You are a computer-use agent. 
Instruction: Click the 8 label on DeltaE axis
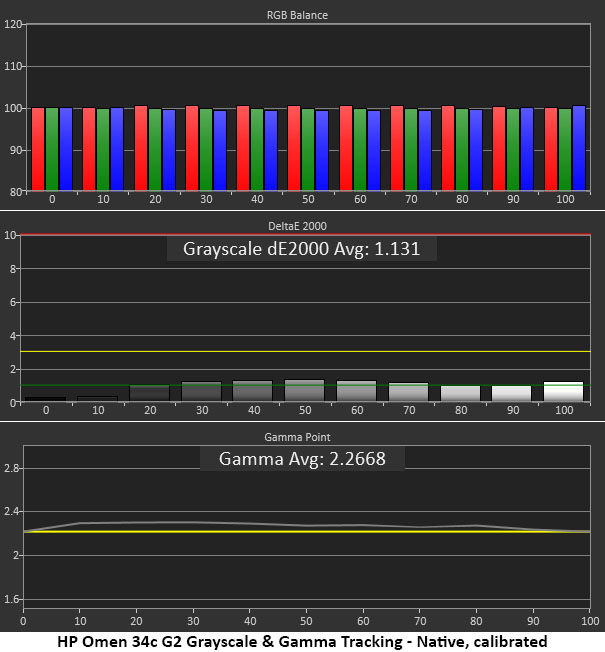[13, 269]
